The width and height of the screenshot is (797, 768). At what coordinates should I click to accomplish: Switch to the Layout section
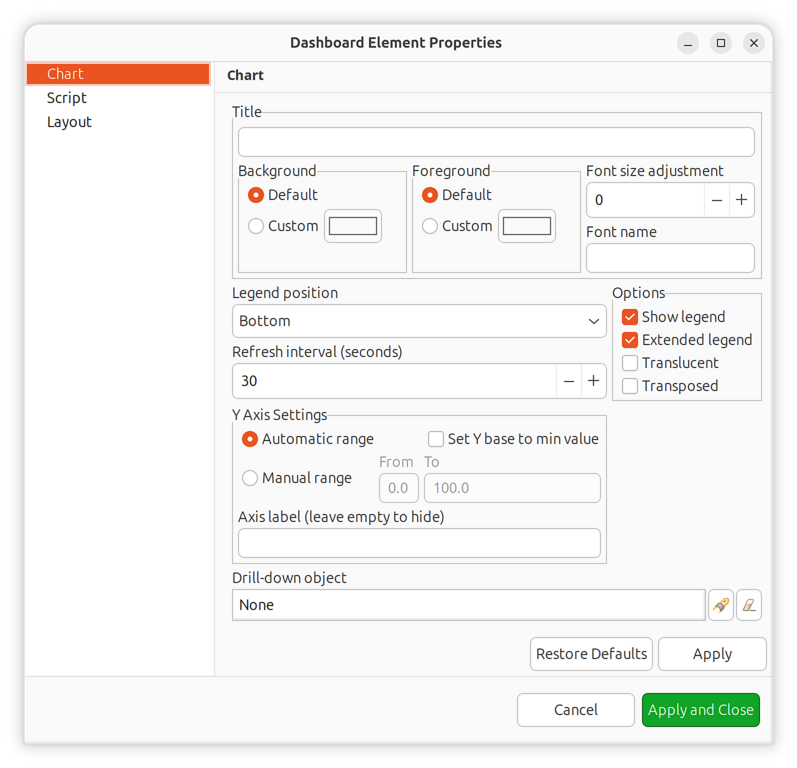[x=69, y=122]
